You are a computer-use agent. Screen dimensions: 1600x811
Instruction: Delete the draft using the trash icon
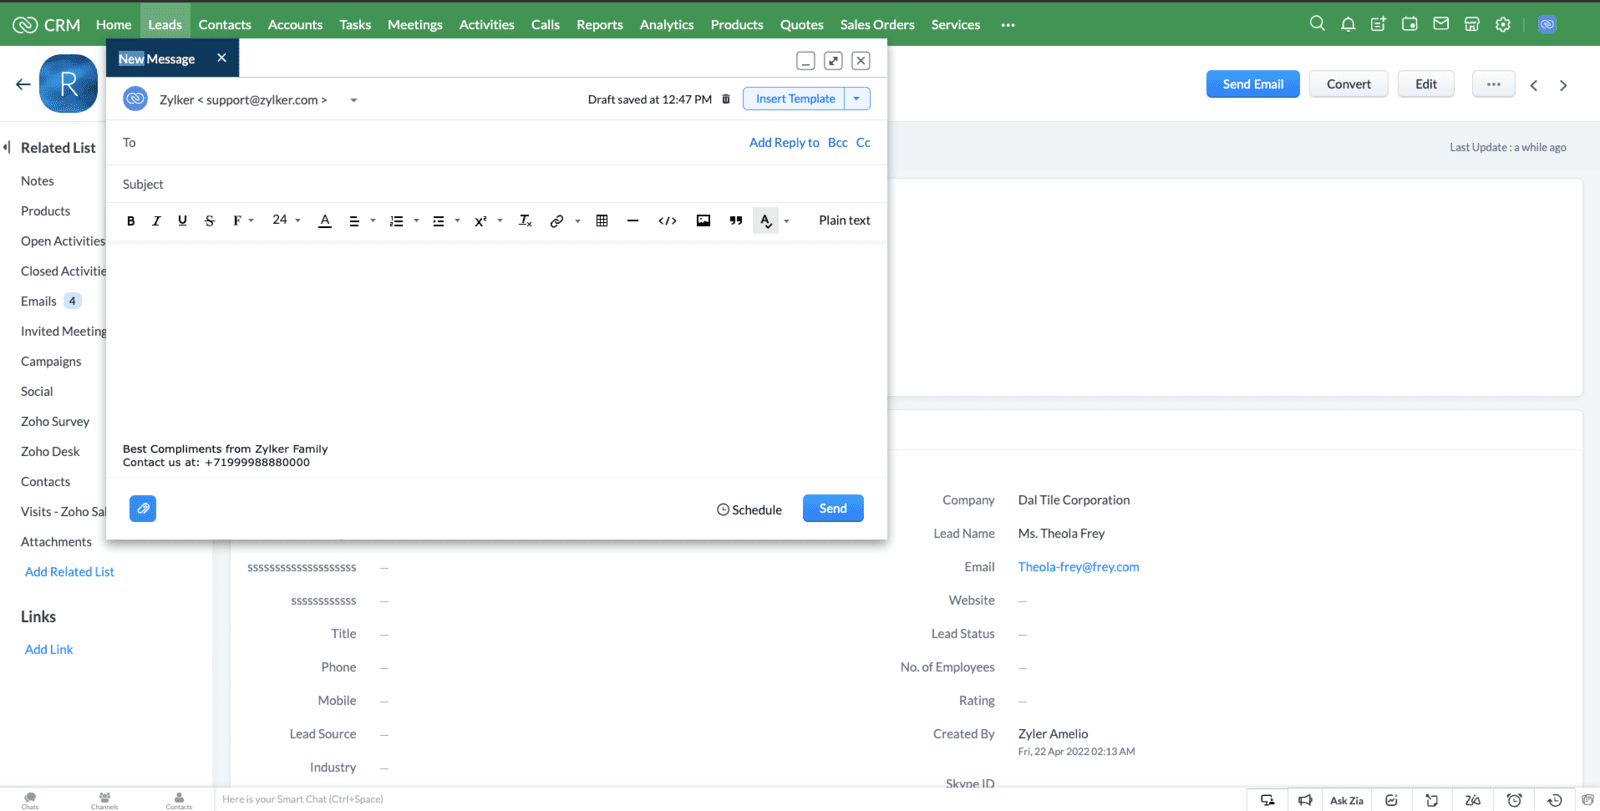click(726, 99)
